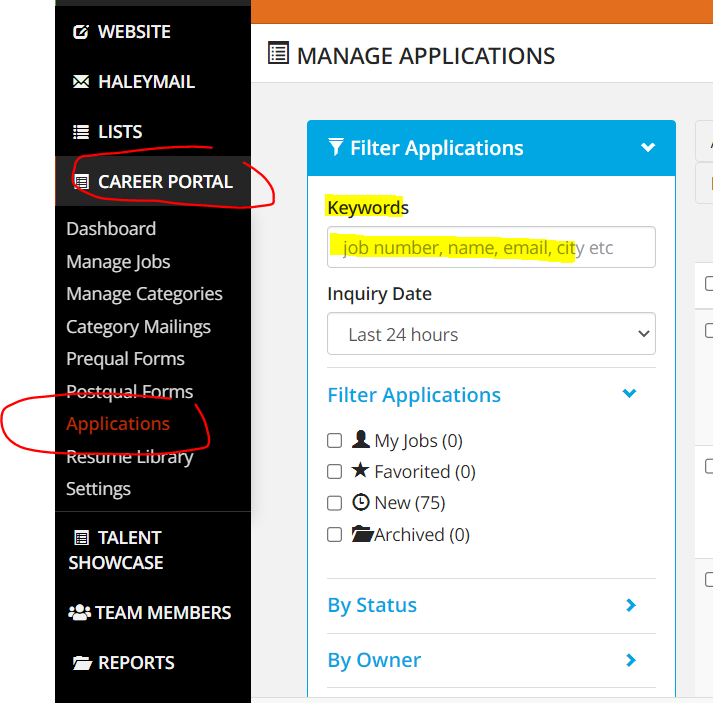Toggle the Archived (0) checkbox
This screenshot has height=703, width=713.
335,535
